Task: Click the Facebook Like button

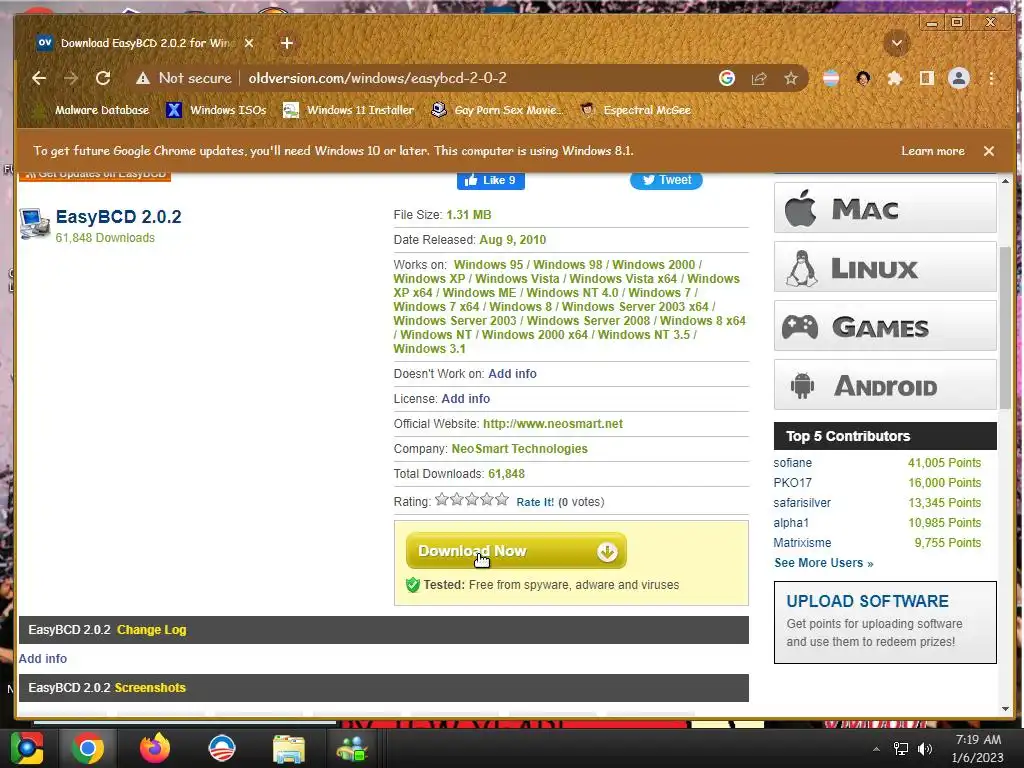Action: tap(491, 180)
